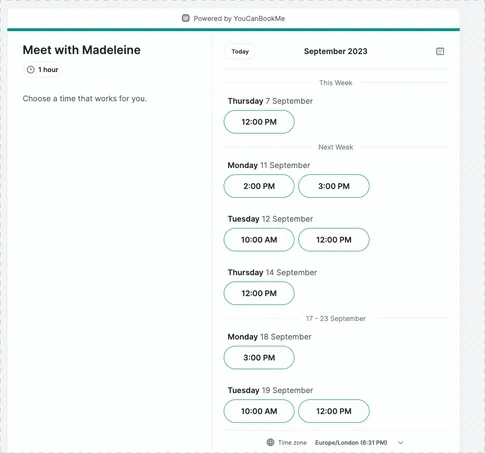Select 12:00 PM on Tuesday 12 September
Screen dimensions: 485x453
334,240
